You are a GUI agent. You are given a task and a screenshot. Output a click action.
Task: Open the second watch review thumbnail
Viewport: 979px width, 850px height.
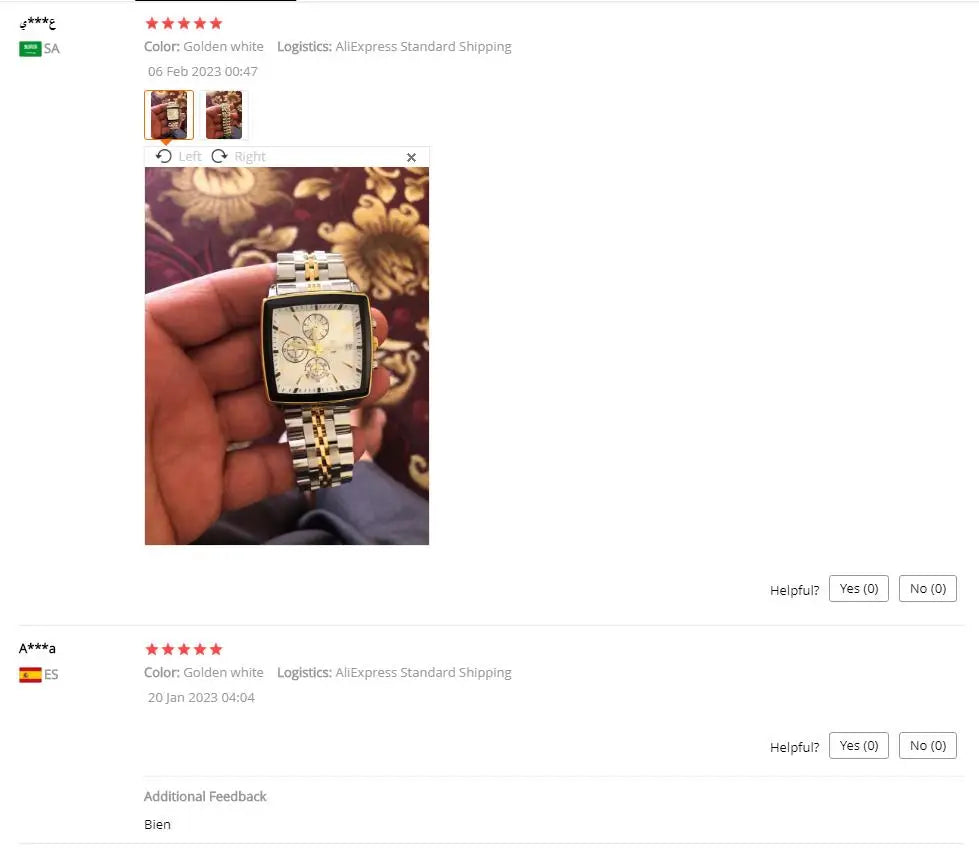click(224, 115)
